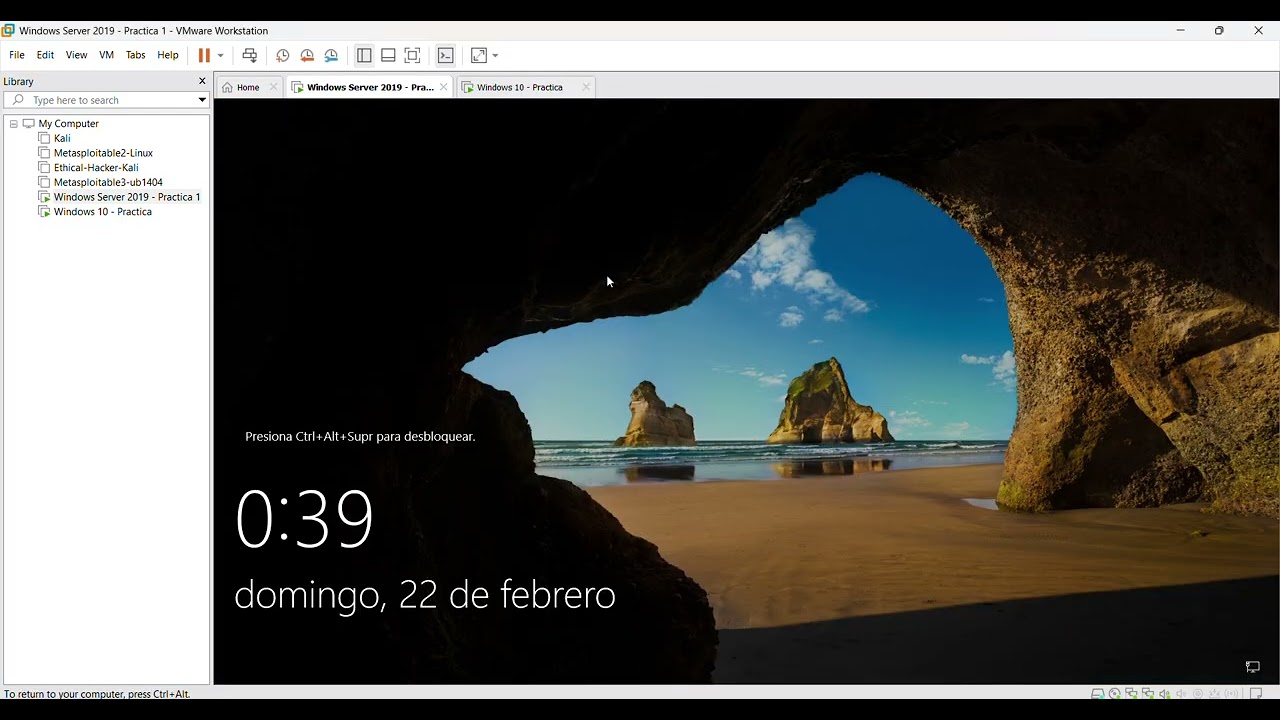Close the Windows 10 - Practica tab
Screen dimensions: 1280x720
(x=586, y=87)
